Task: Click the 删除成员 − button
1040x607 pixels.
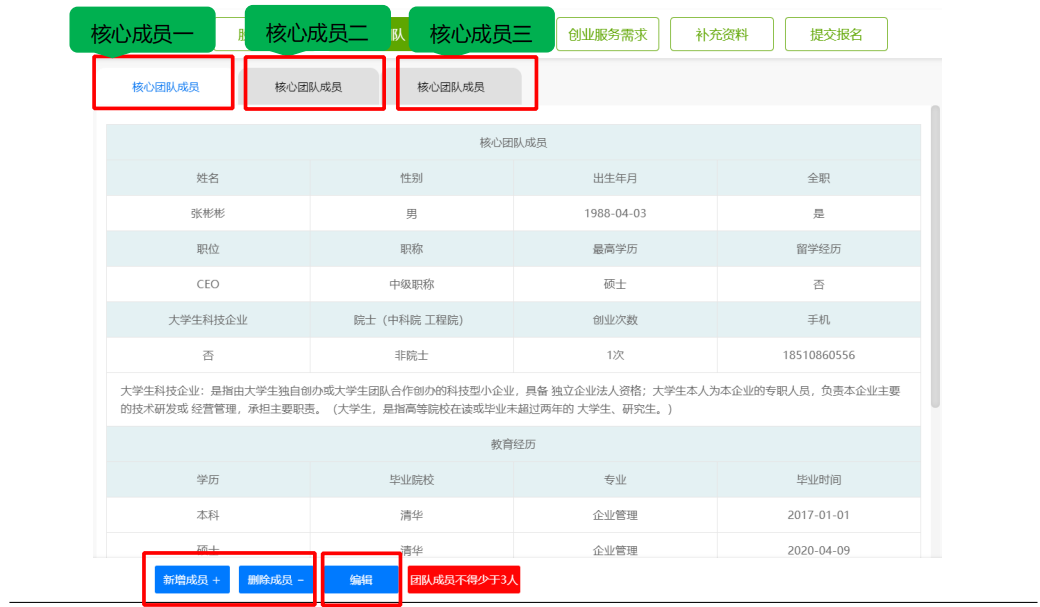Action: (x=276, y=580)
